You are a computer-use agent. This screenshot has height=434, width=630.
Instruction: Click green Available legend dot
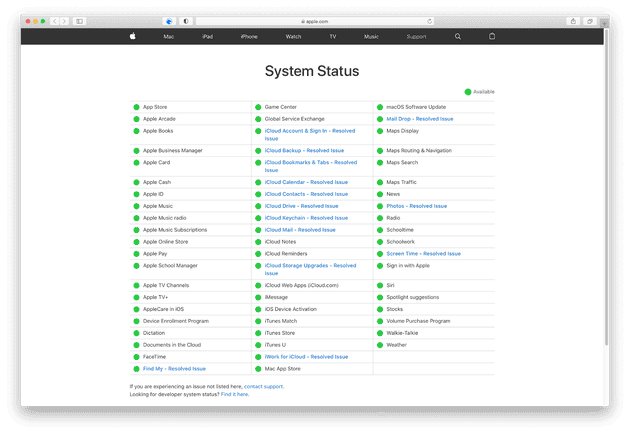coord(468,92)
